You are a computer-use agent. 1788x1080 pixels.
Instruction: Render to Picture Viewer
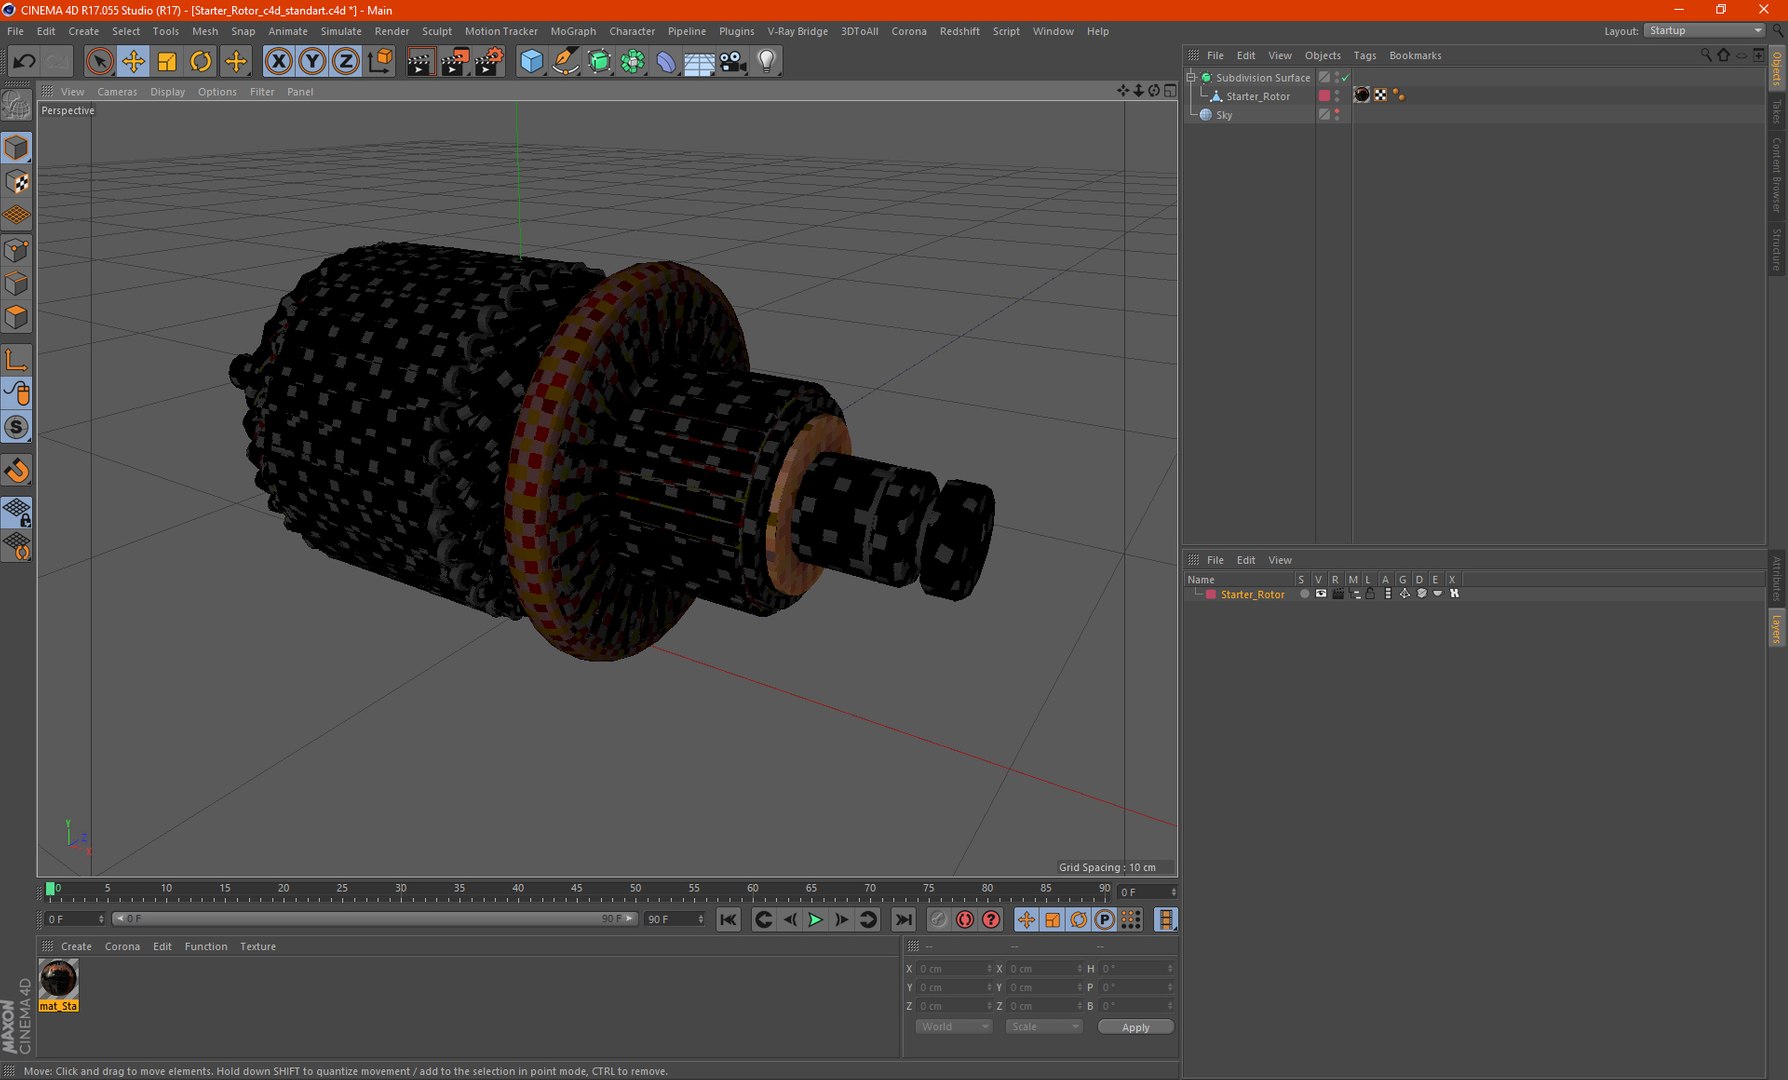pos(454,61)
